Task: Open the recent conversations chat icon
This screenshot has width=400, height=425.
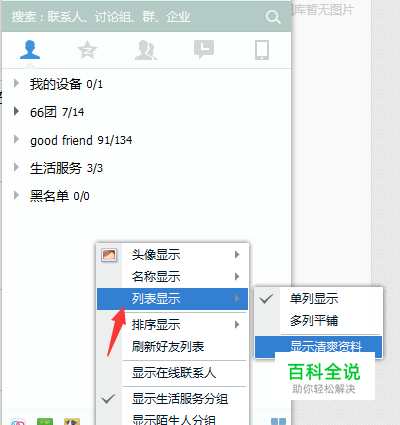Action: point(204,49)
